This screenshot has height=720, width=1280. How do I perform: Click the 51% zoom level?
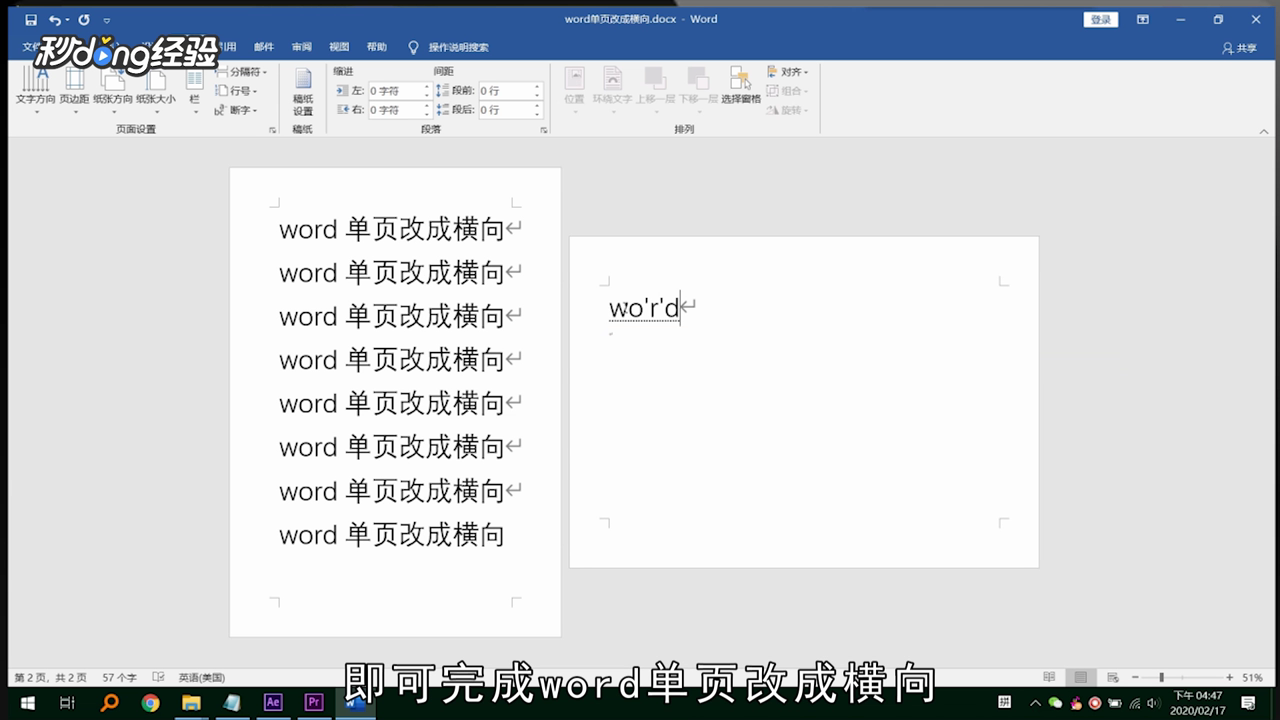[1253, 677]
